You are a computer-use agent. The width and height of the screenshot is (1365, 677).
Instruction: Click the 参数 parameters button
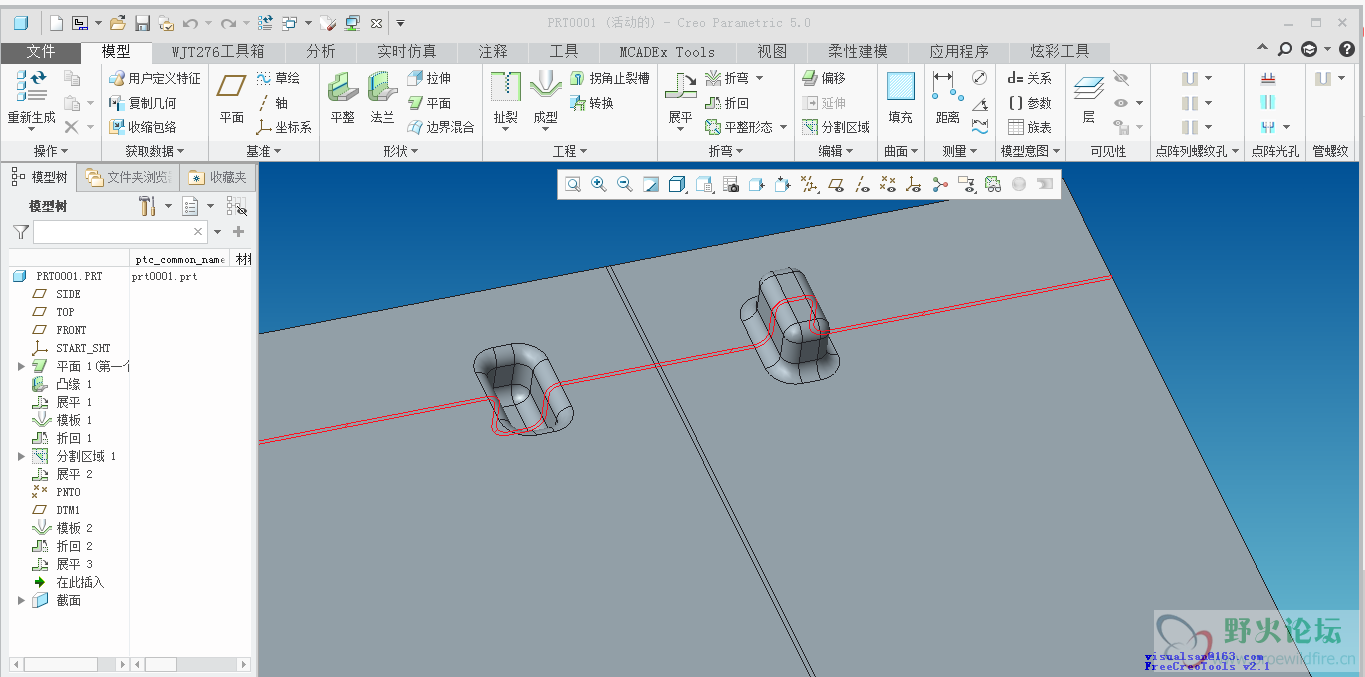pos(1030,103)
